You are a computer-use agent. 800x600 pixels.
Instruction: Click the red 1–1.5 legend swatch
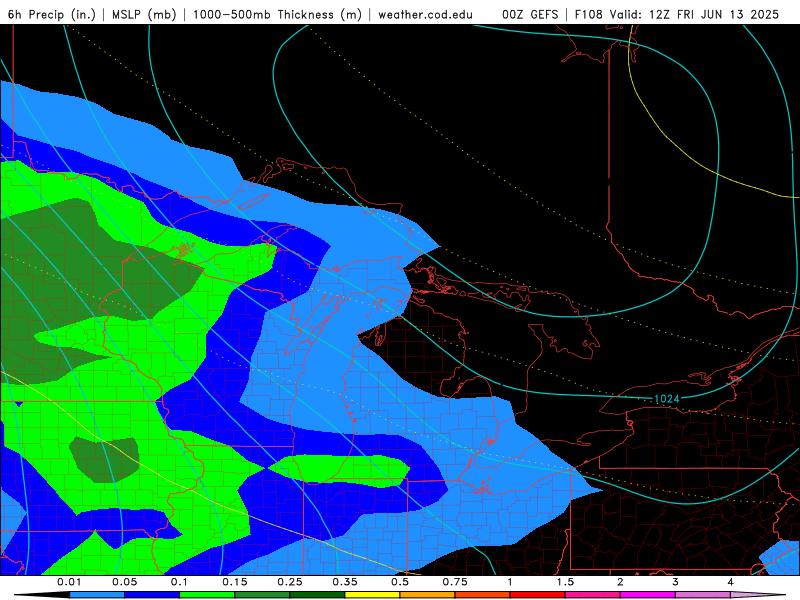coord(538,595)
